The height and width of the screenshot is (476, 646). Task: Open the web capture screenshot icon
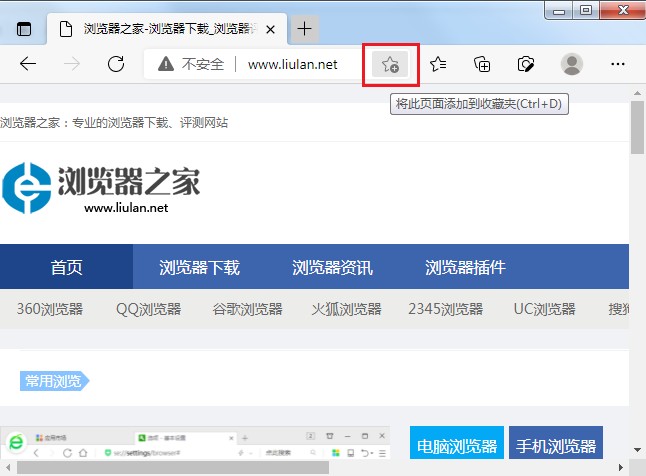526,64
